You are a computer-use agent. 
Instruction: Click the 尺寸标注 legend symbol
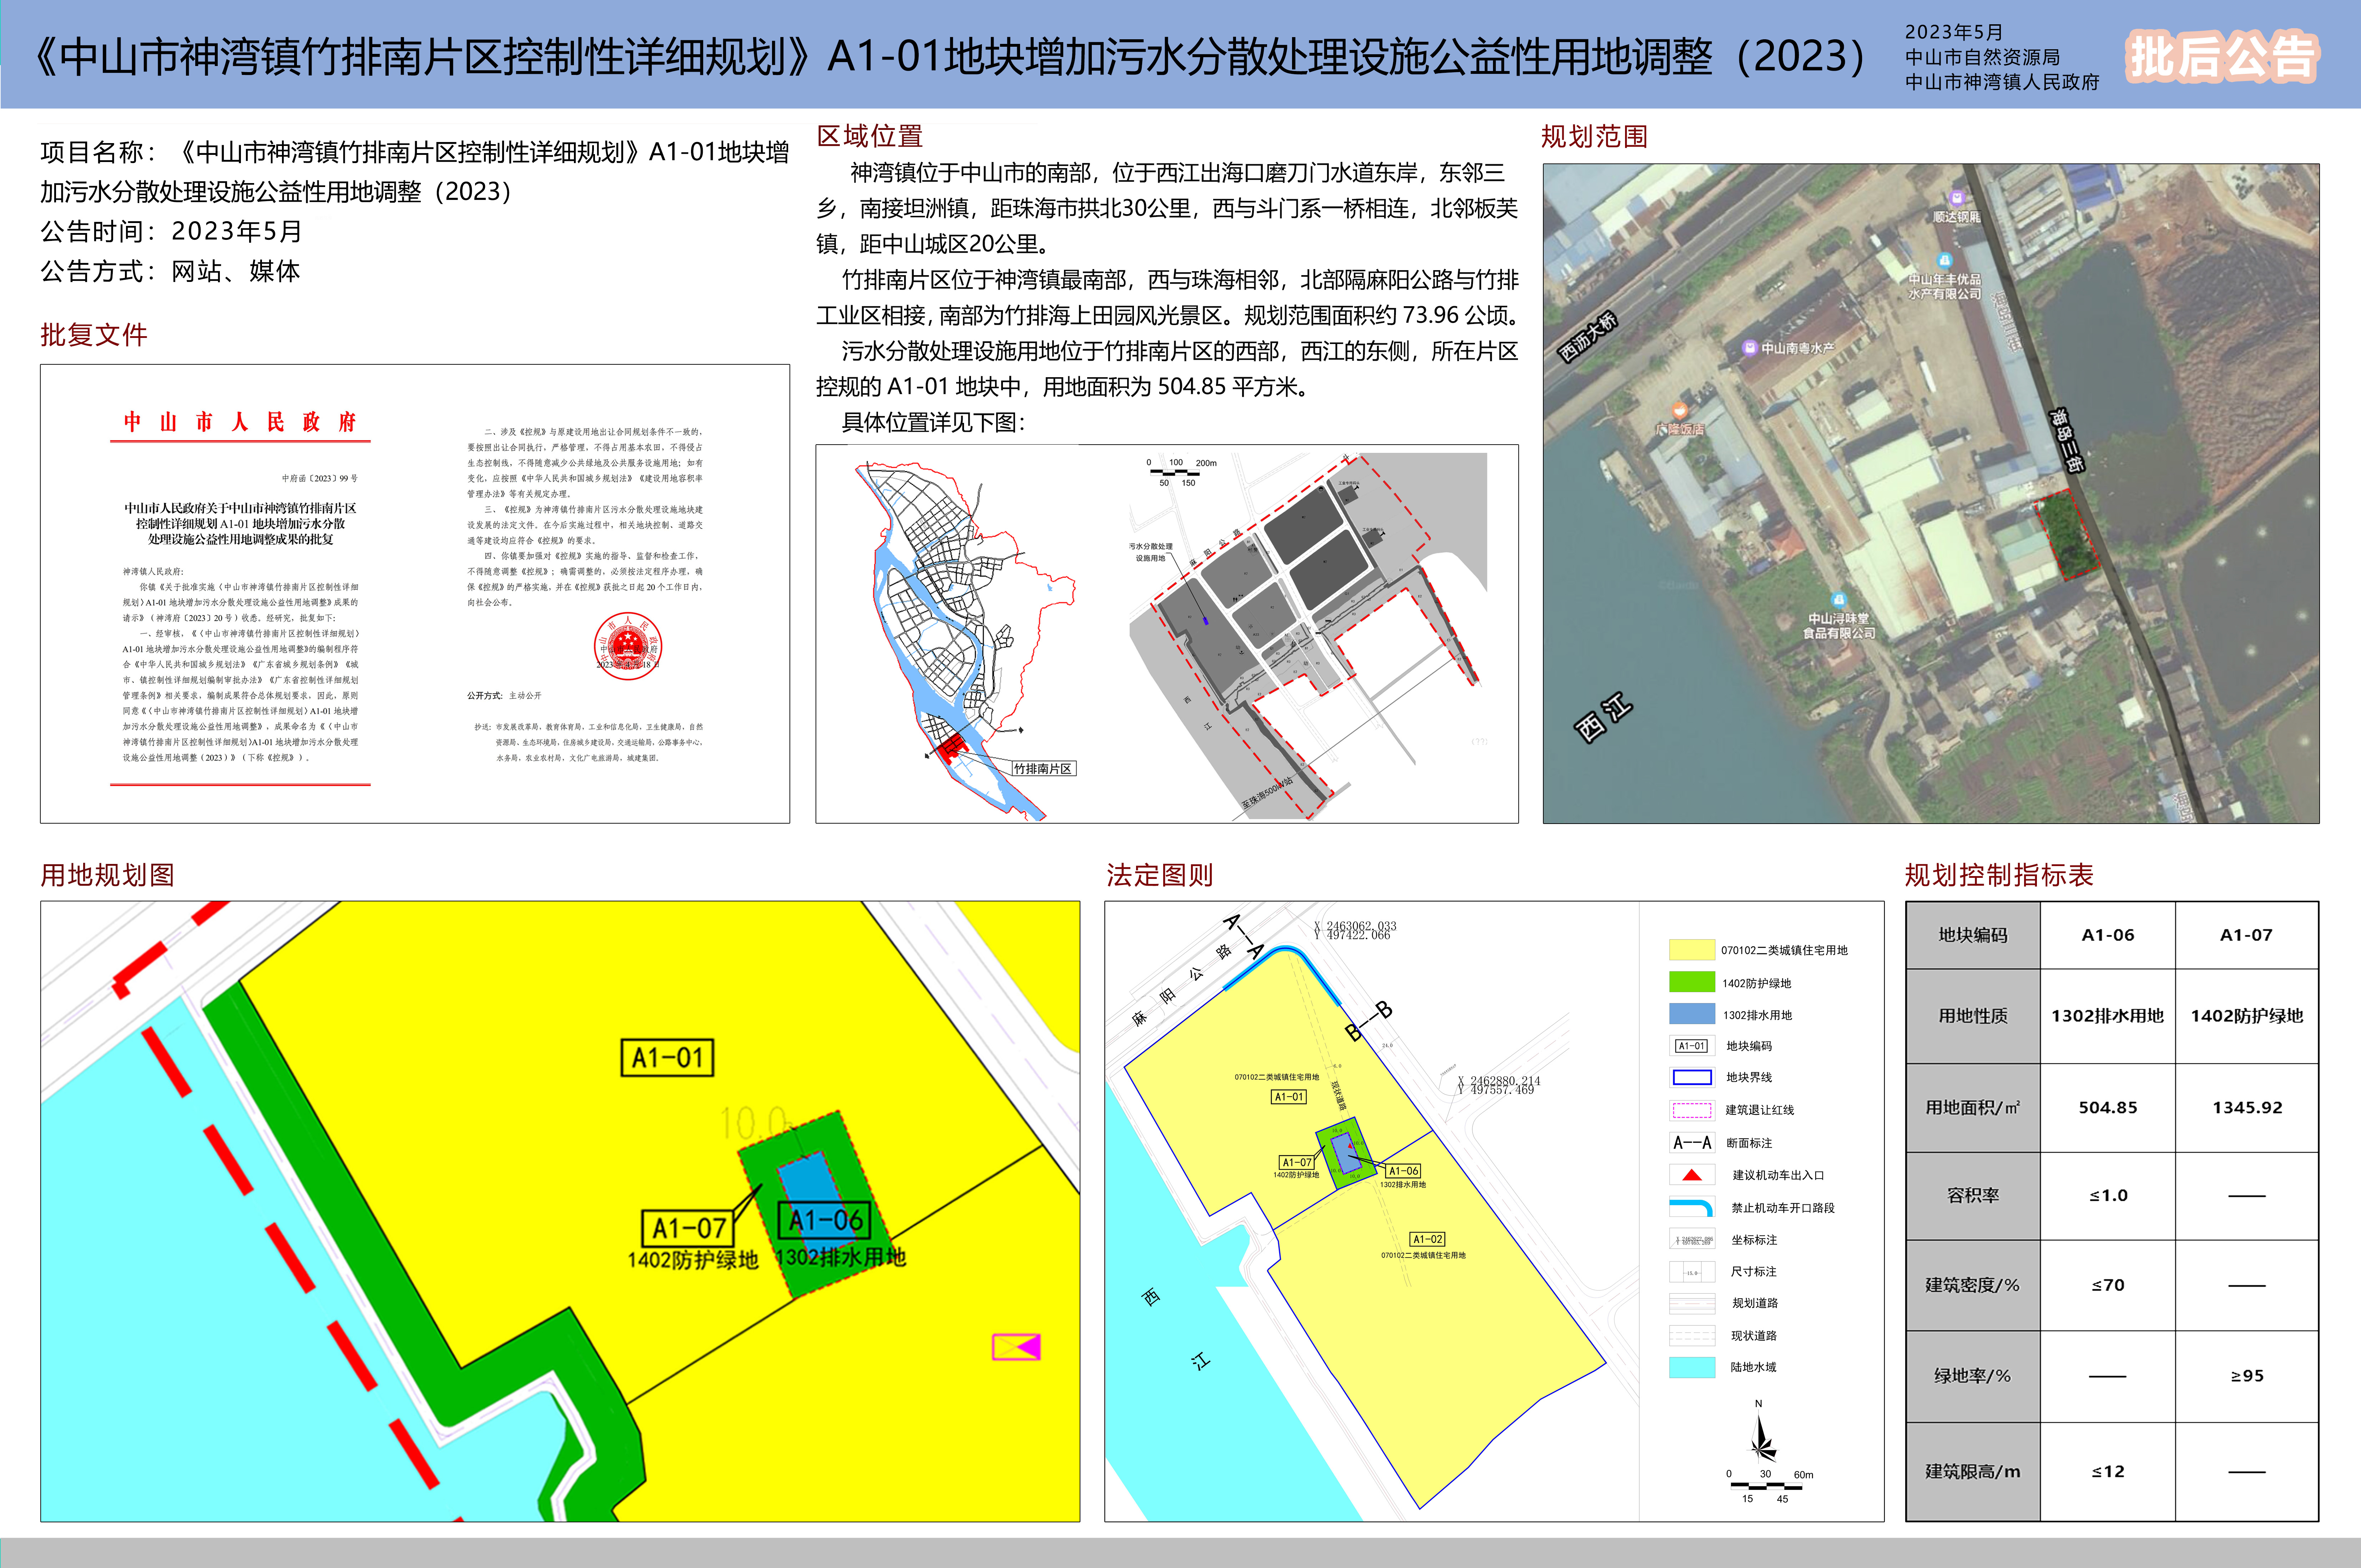coord(1692,1272)
